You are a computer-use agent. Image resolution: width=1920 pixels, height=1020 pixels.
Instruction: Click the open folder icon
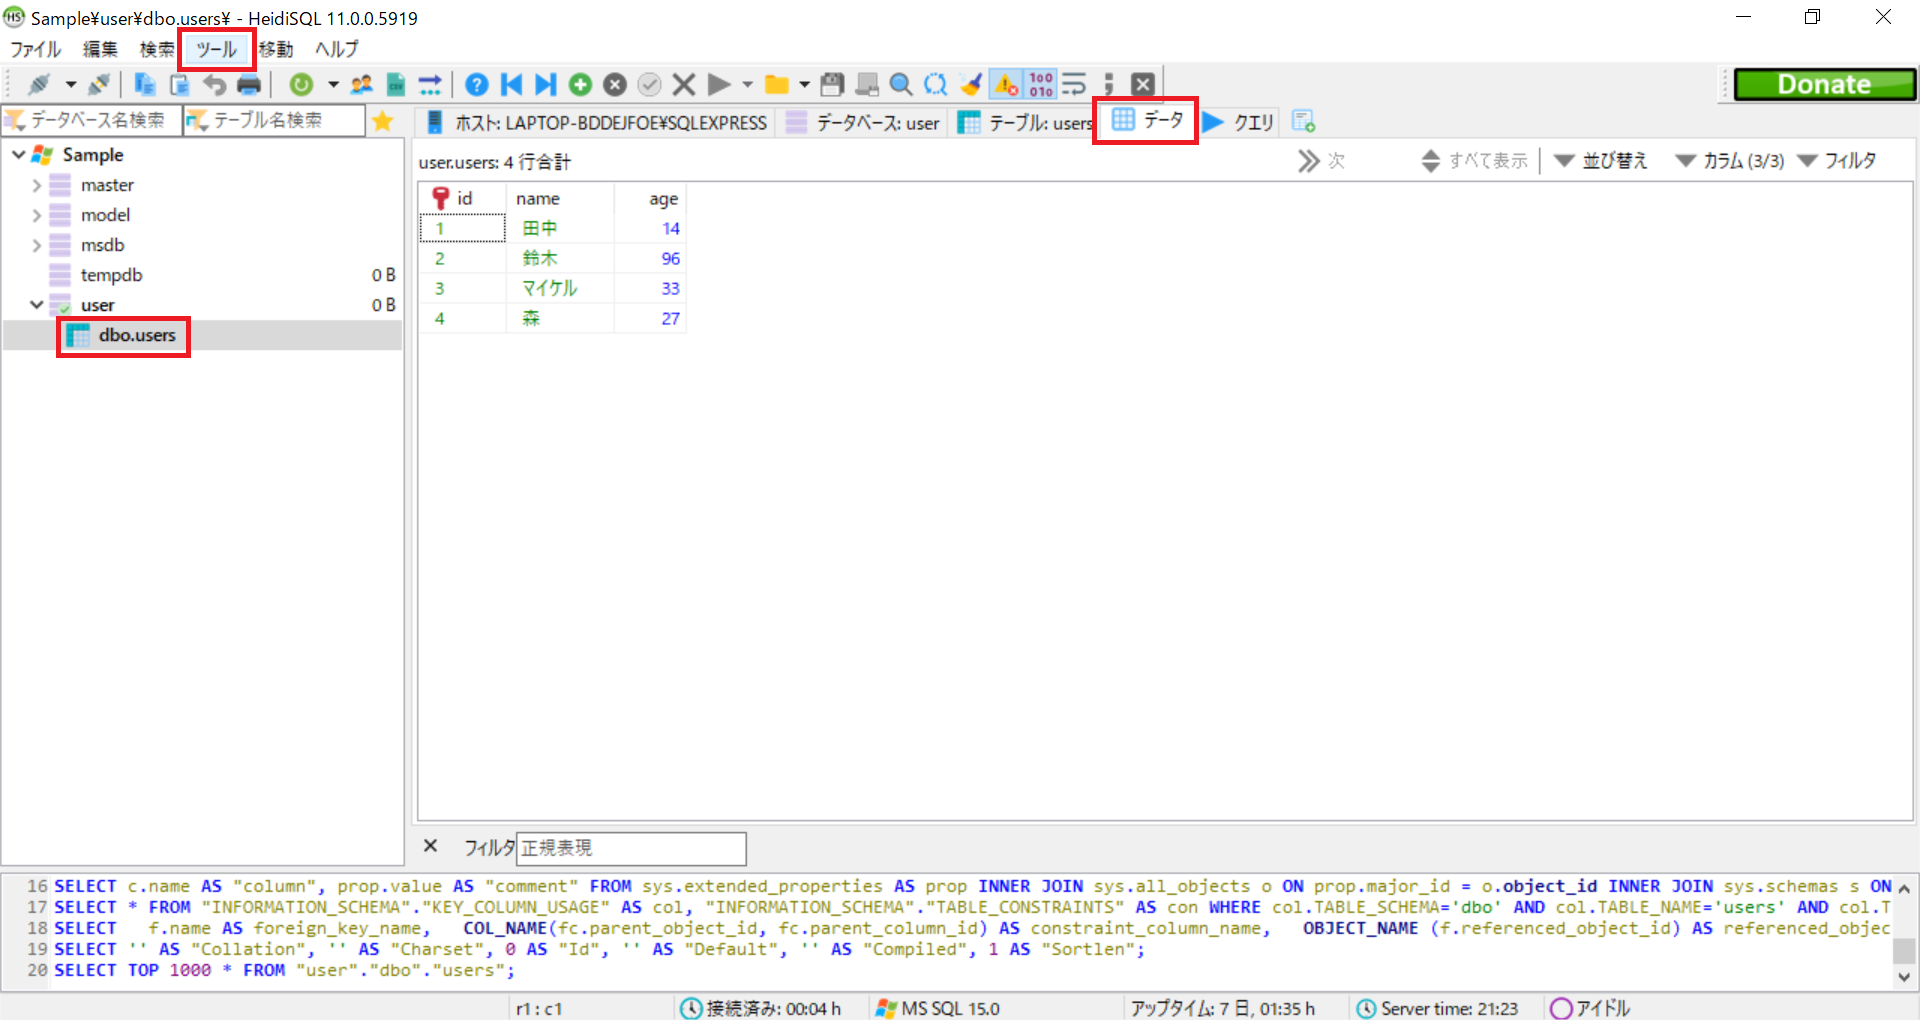point(776,85)
